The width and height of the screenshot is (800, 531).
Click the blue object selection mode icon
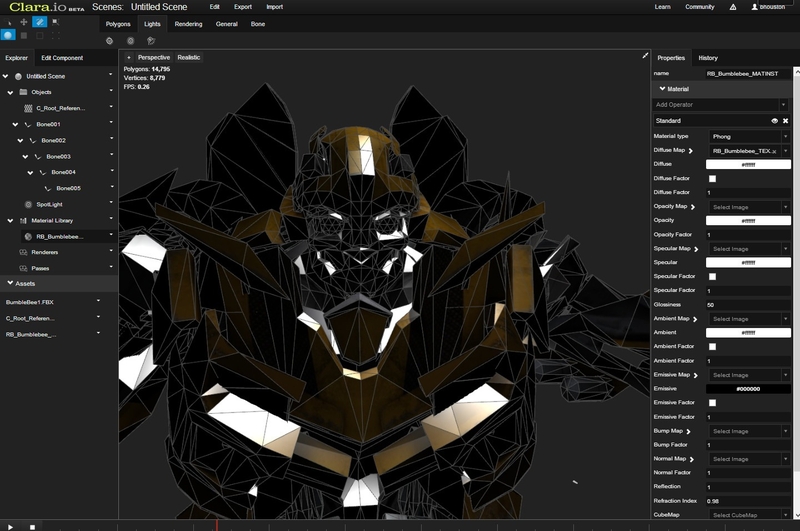(x=8, y=35)
